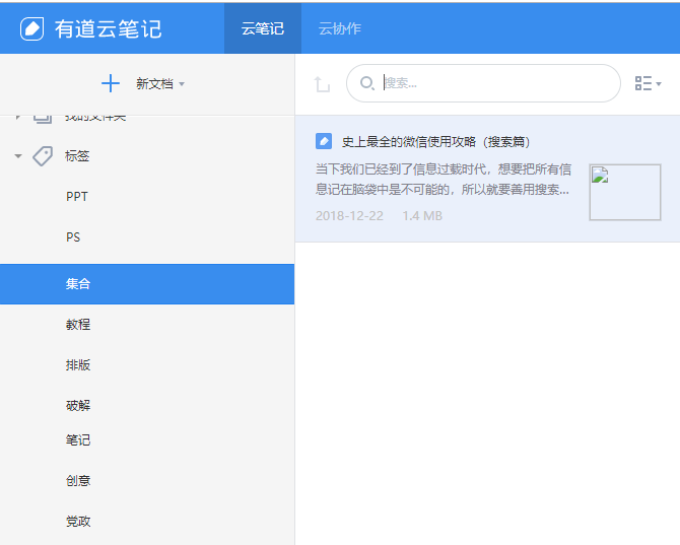Open the view mode dropdown arrow
This screenshot has width=680, height=545.
tap(659, 84)
